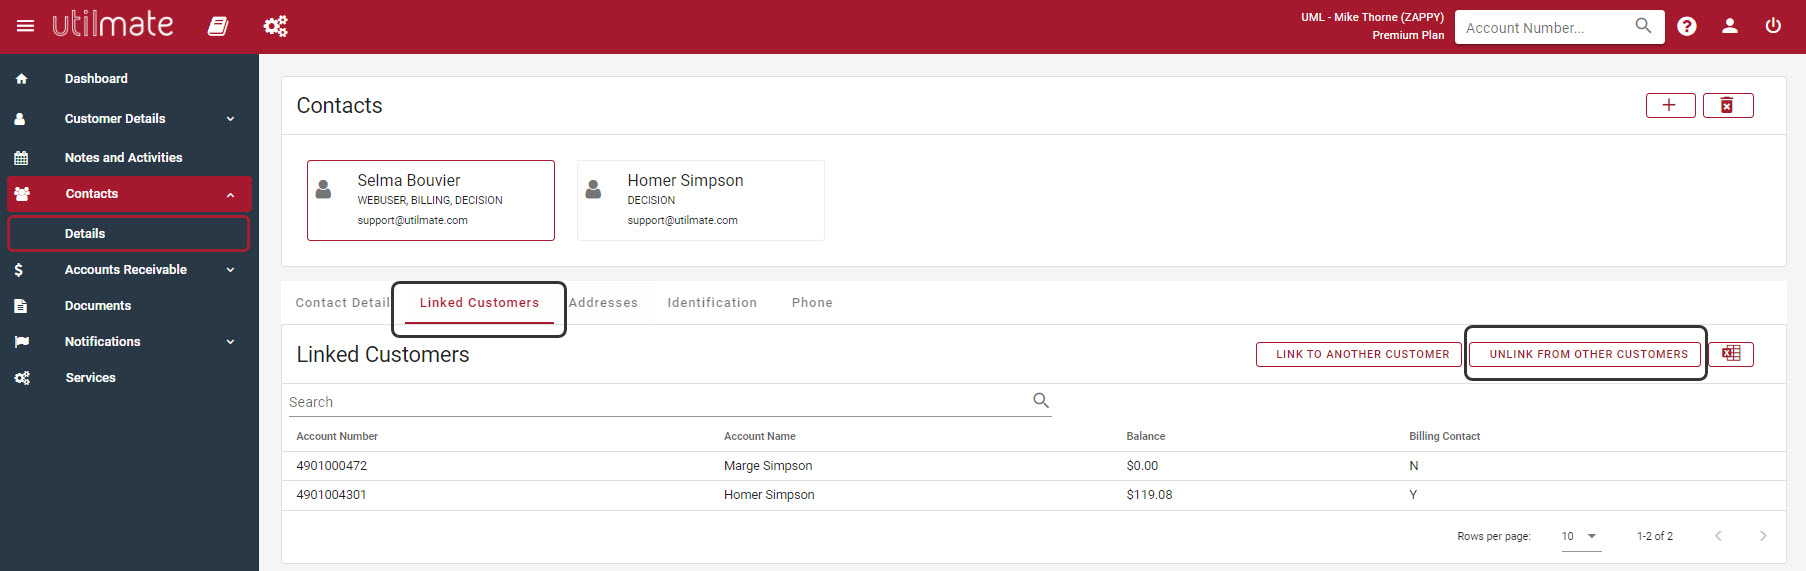Open the gears settings icon in header

coord(276,26)
